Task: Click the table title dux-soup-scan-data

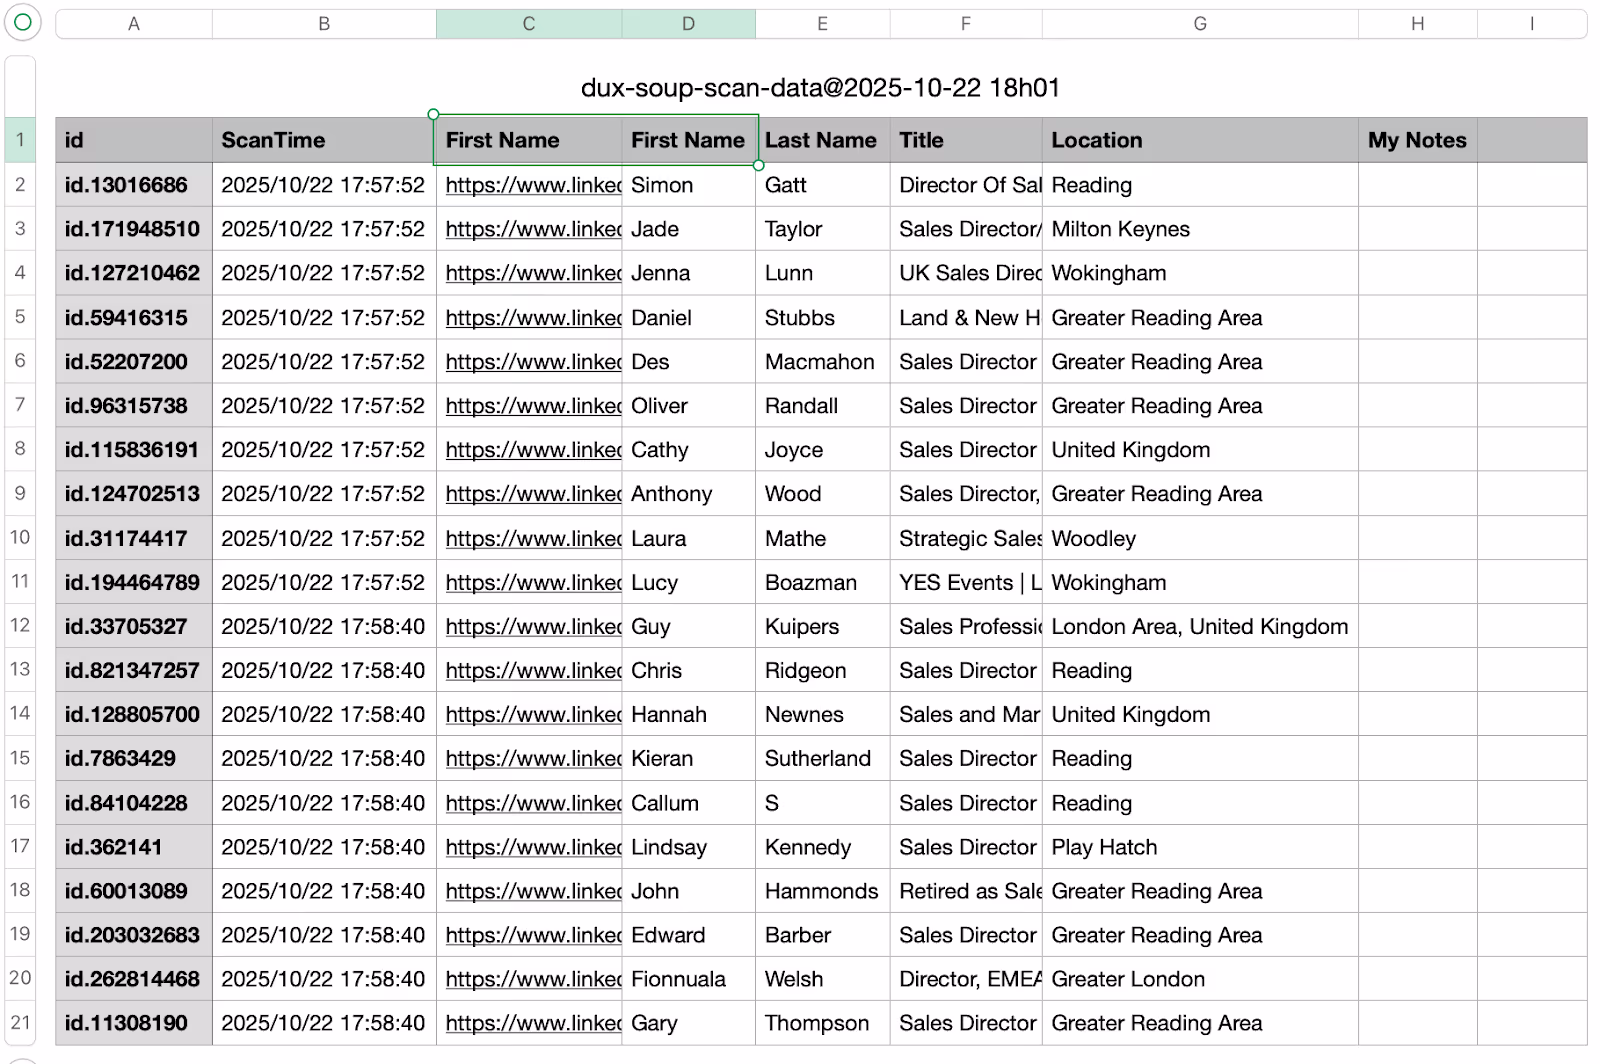Action: click(x=820, y=88)
